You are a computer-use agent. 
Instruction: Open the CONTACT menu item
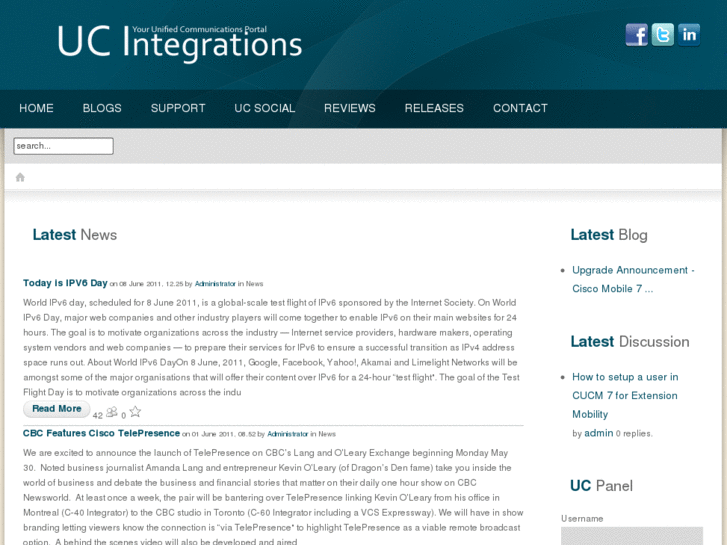(x=520, y=108)
